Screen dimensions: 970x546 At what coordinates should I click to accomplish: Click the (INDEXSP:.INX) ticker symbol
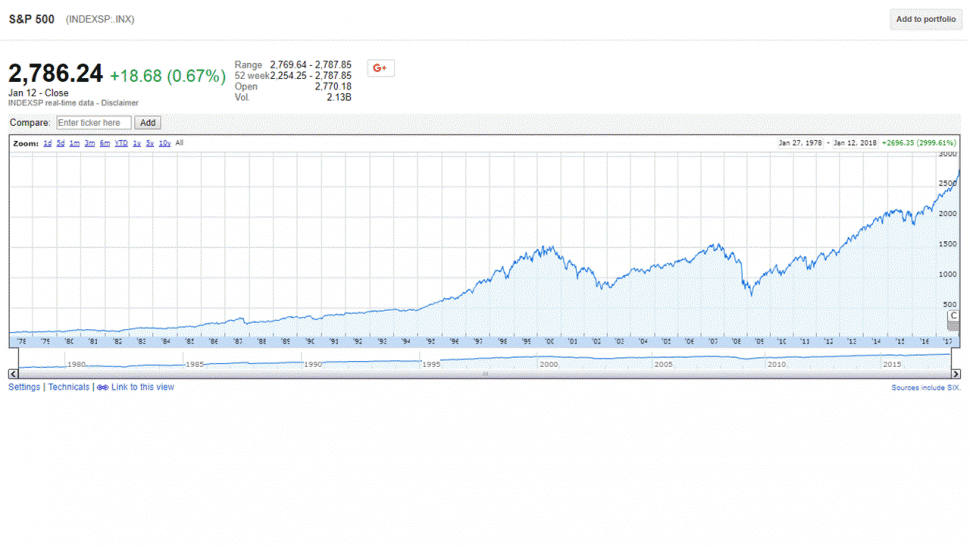click(100, 19)
